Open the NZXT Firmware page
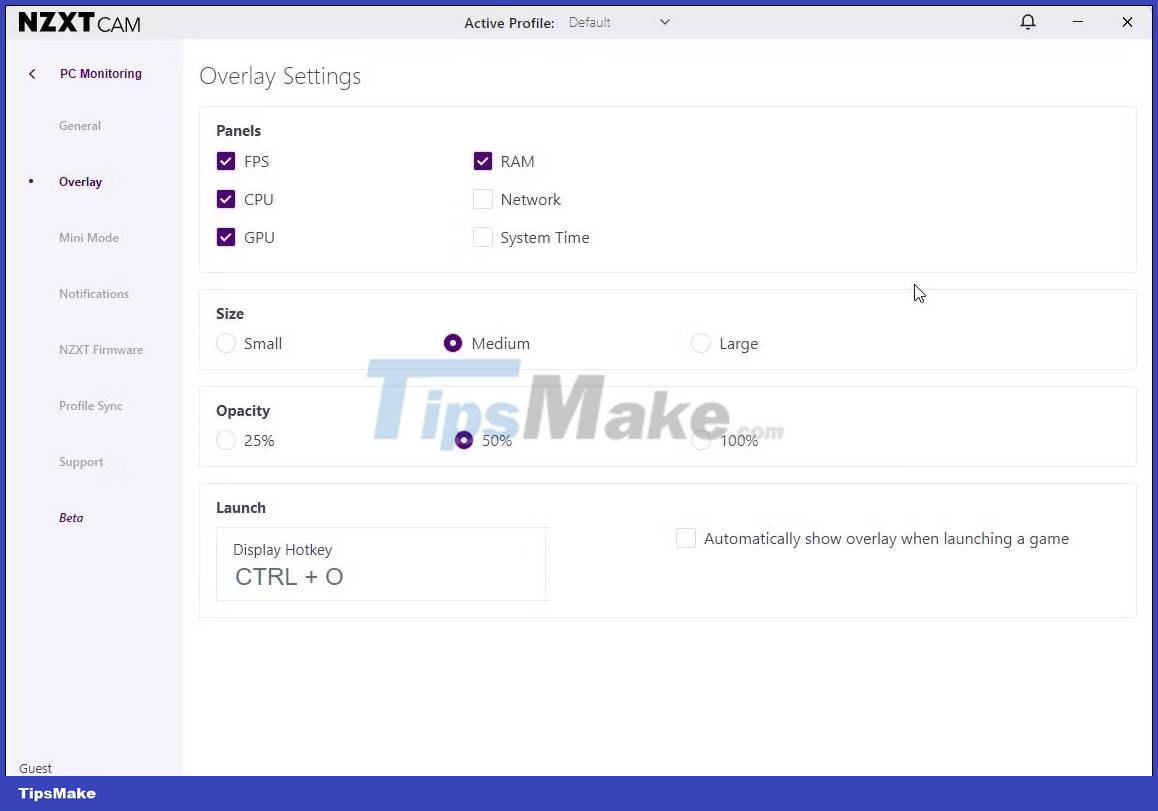 coord(101,349)
